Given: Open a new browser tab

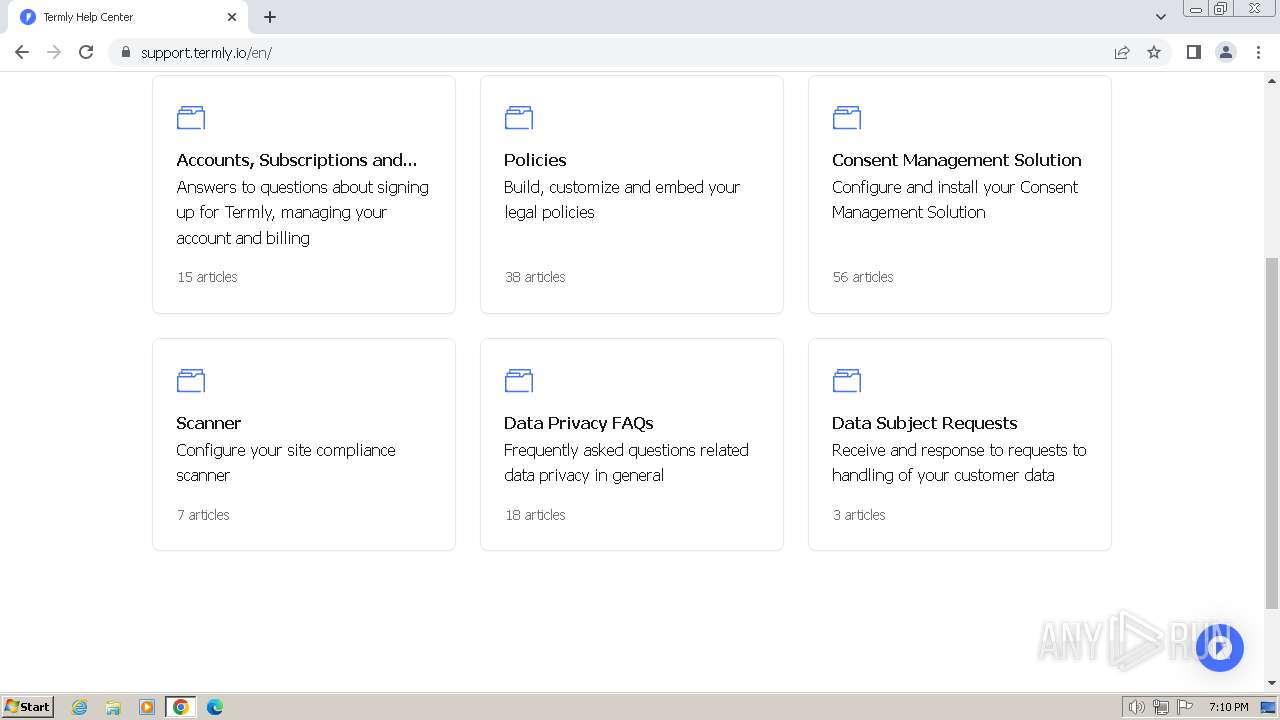Looking at the screenshot, I should (x=270, y=17).
